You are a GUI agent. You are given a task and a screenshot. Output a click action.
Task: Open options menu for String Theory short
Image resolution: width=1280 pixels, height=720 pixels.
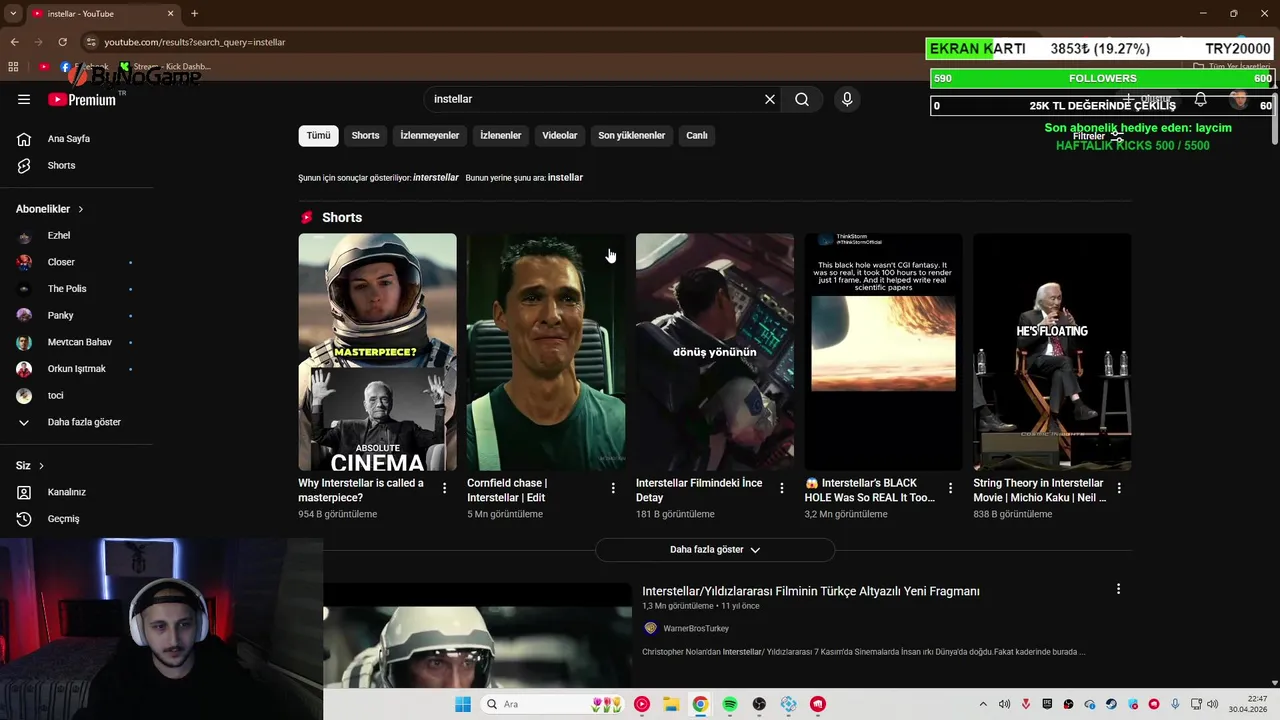coord(1119,488)
